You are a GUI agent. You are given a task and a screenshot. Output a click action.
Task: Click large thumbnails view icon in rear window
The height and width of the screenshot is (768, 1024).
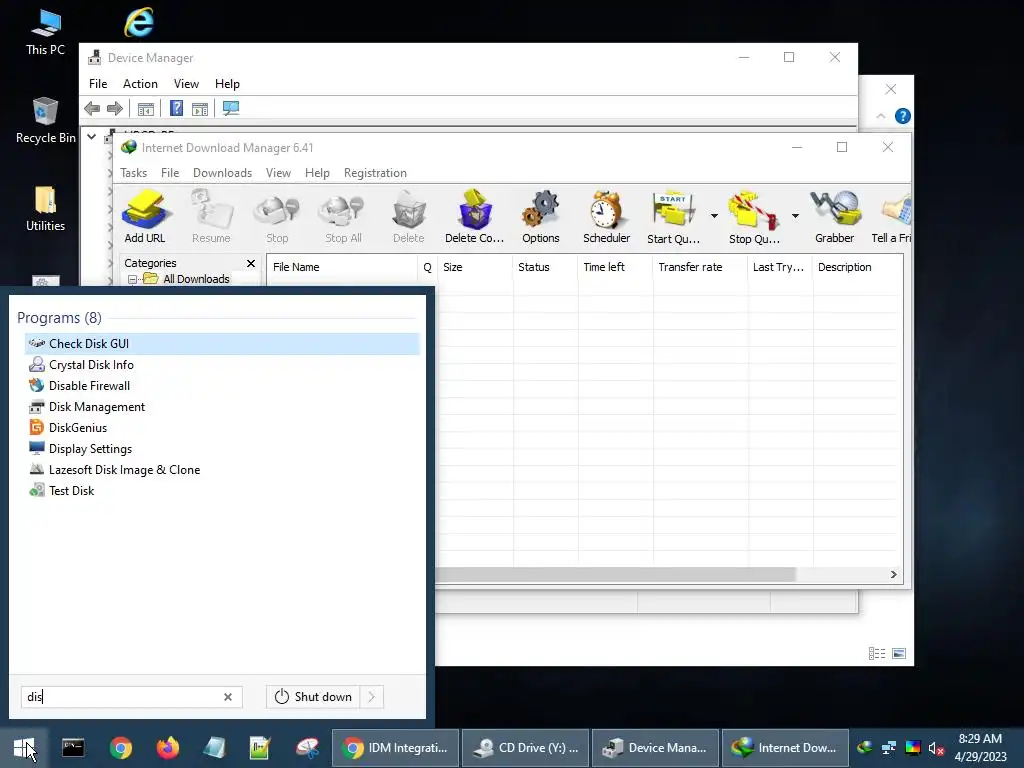[x=899, y=653]
